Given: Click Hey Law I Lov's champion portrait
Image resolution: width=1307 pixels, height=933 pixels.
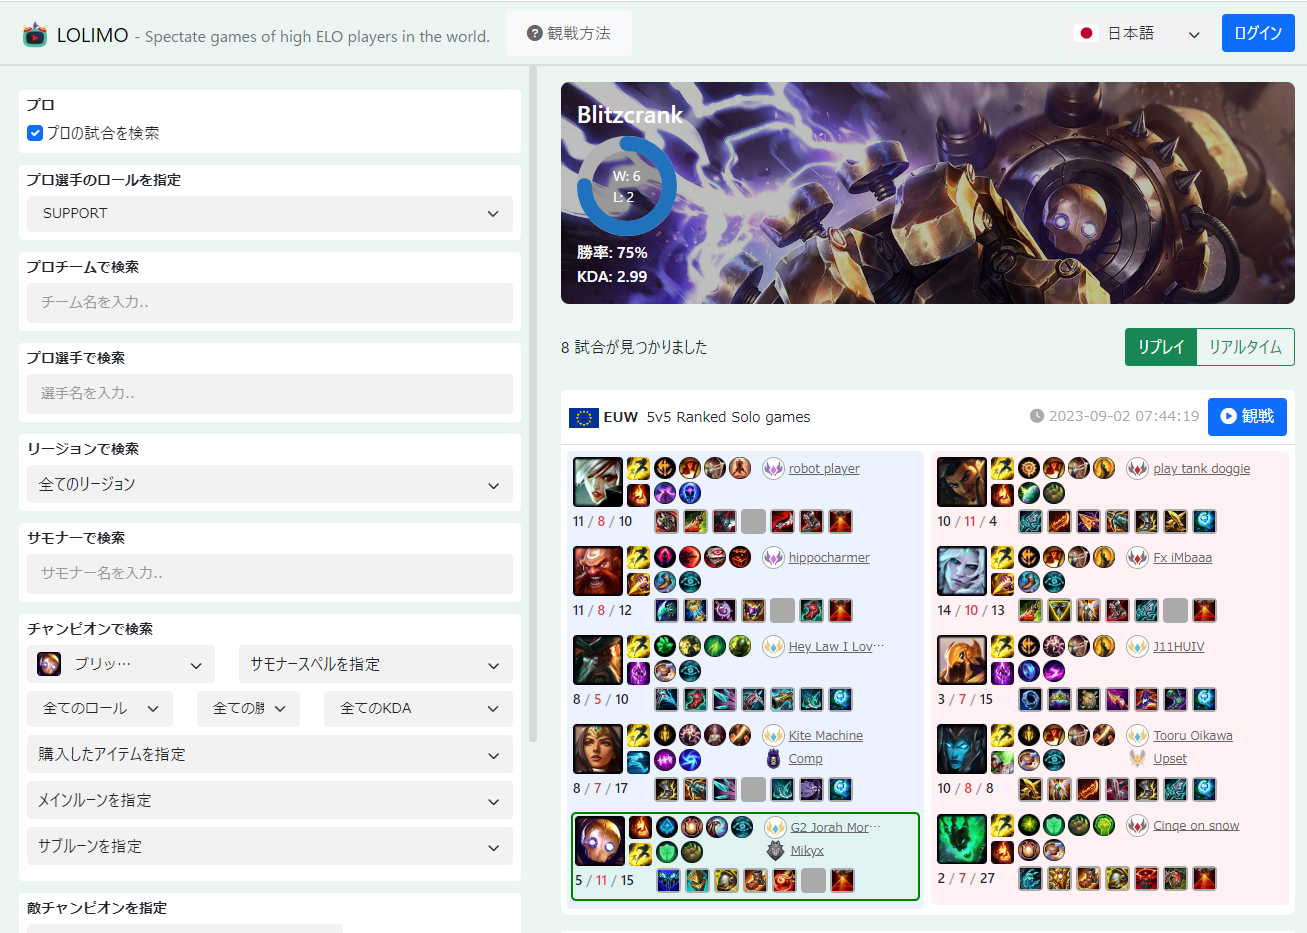Looking at the screenshot, I should (x=598, y=660).
